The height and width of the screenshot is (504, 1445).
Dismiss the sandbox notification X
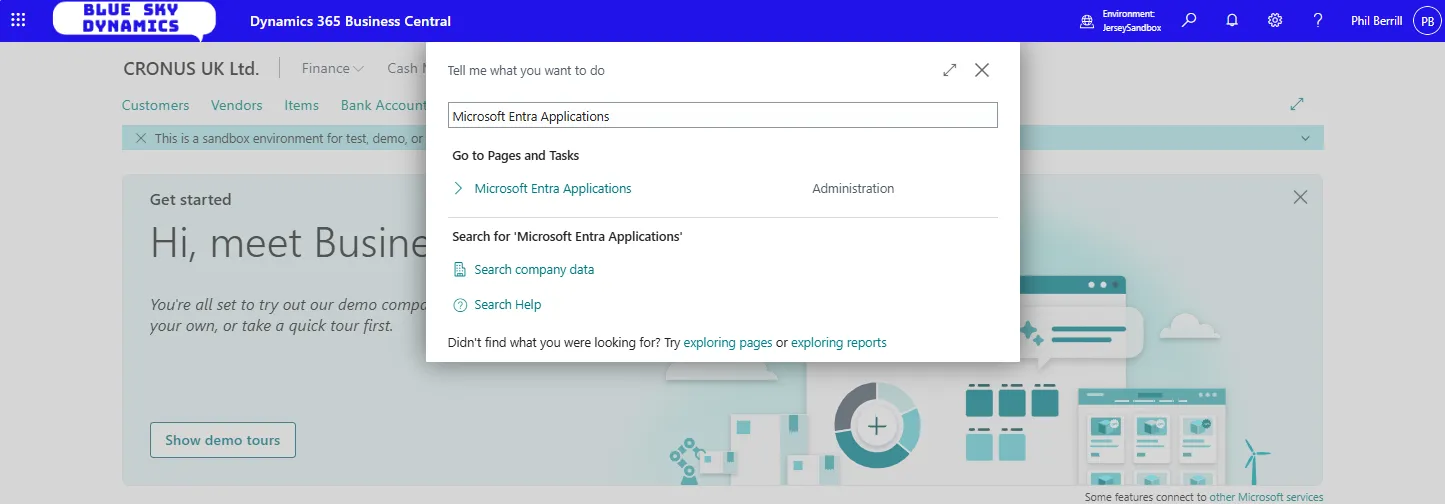coord(140,138)
